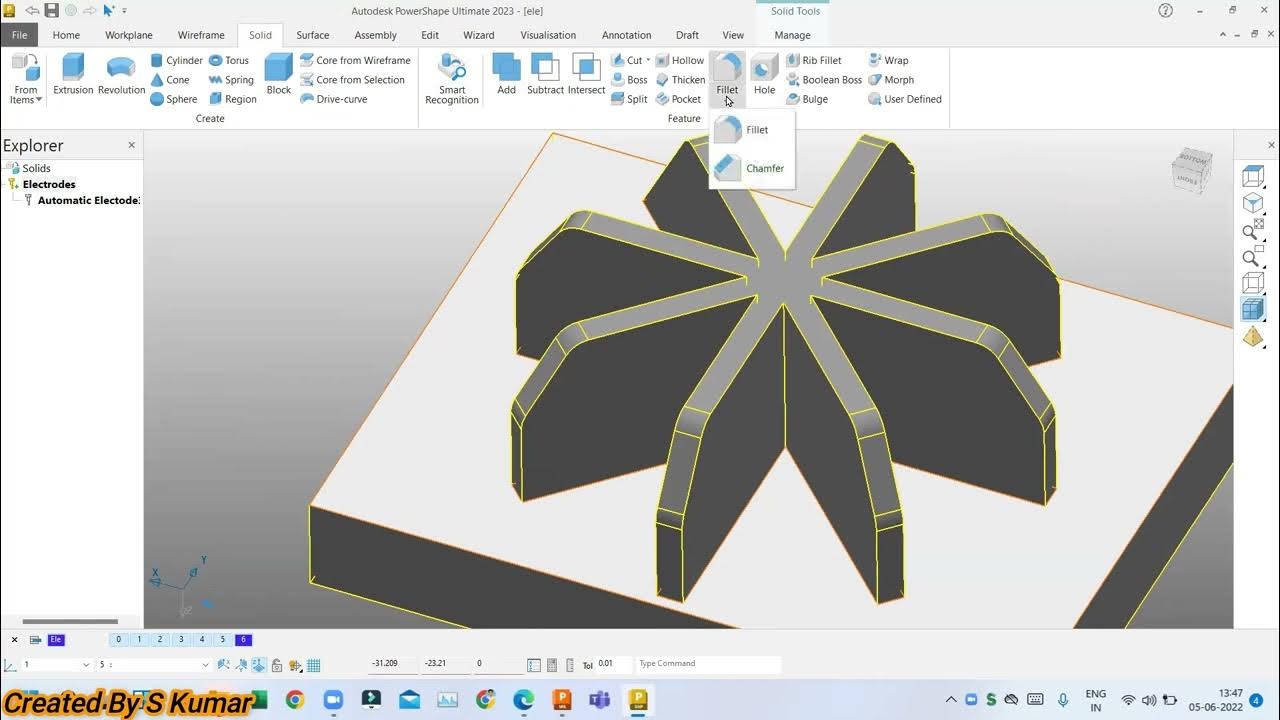
Task: Choose the Thicken feature
Action: (x=680, y=80)
